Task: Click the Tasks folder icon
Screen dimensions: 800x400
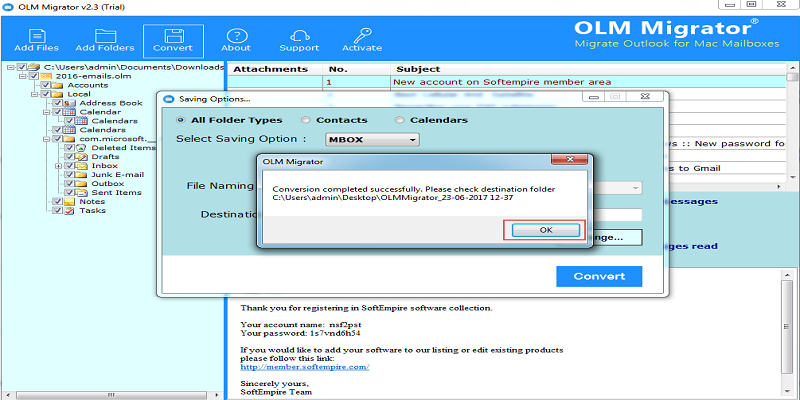Action: pyautogui.click(x=70, y=210)
